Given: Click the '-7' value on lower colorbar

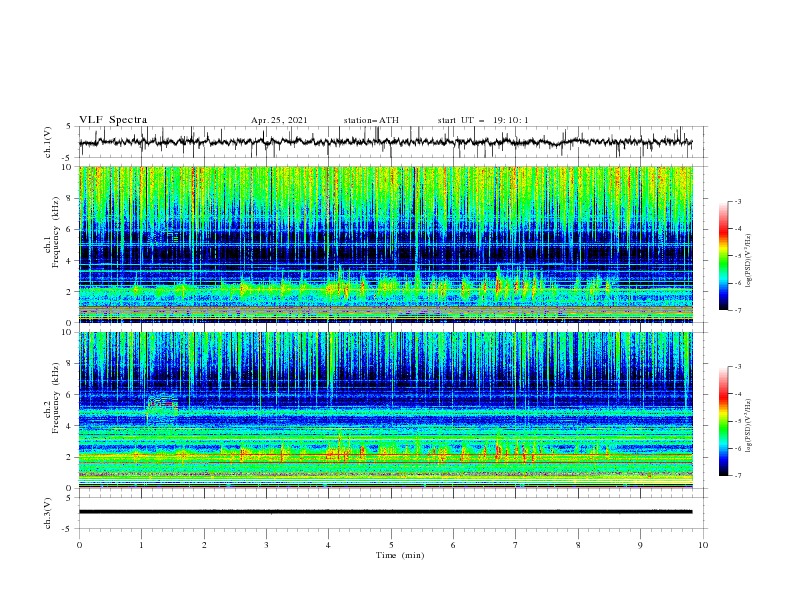Looking at the screenshot, I should click(x=738, y=475).
